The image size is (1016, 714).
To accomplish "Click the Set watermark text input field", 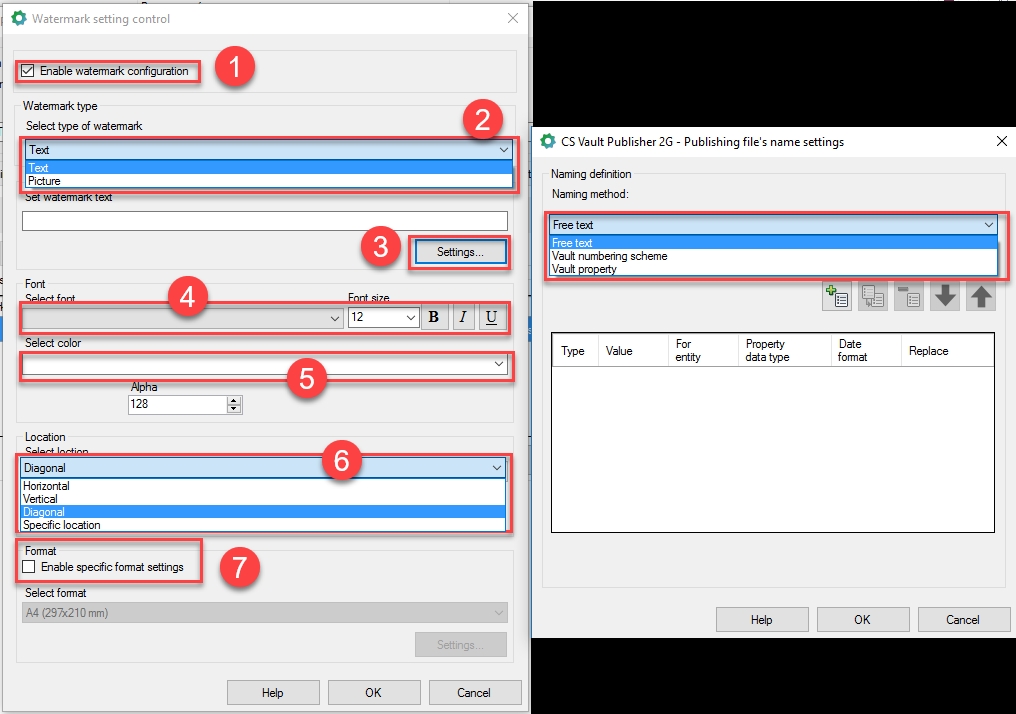I will point(264,222).
